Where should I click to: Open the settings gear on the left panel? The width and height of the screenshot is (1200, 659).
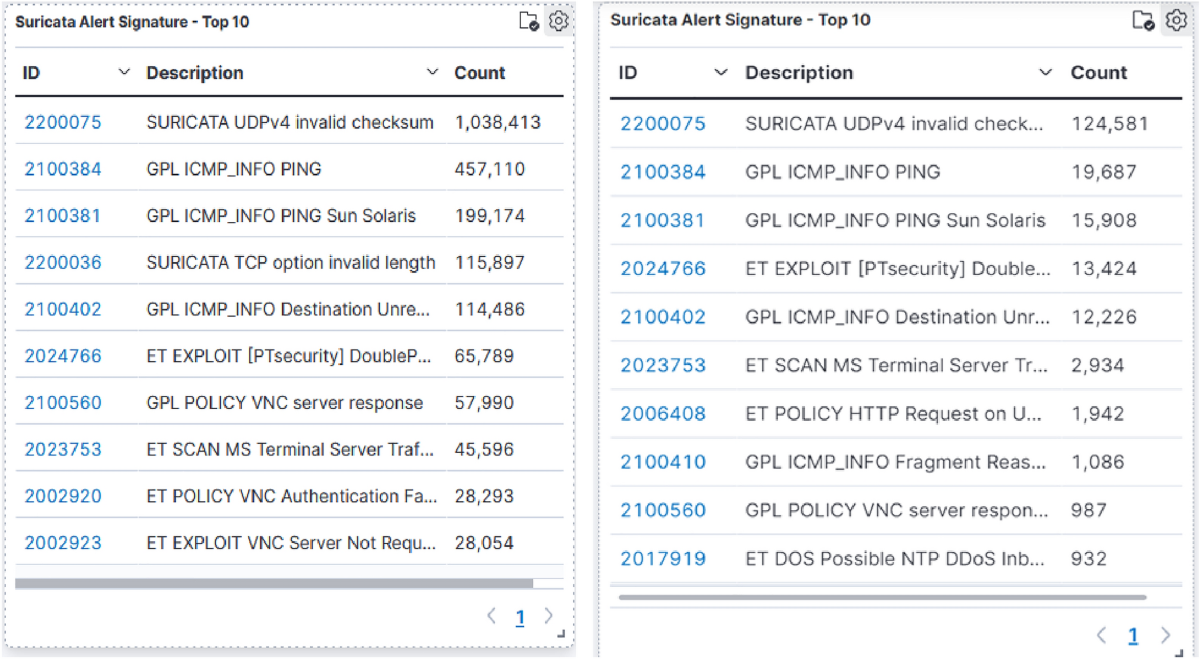559,21
